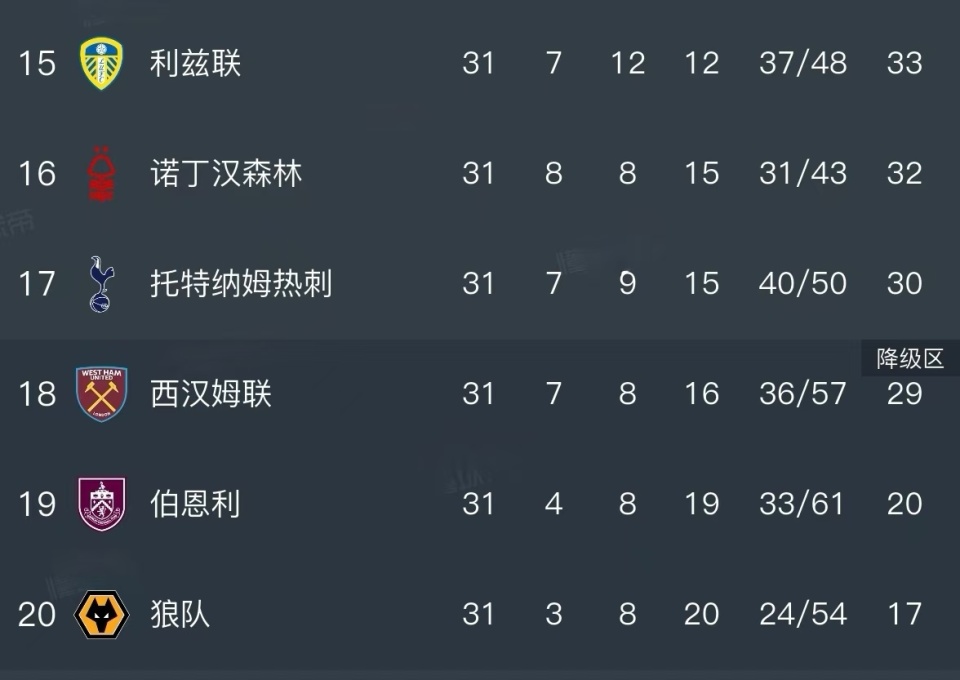The height and width of the screenshot is (680, 960).
Task: Click the Nottingham Forest club crest
Action: click(x=101, y=174)
